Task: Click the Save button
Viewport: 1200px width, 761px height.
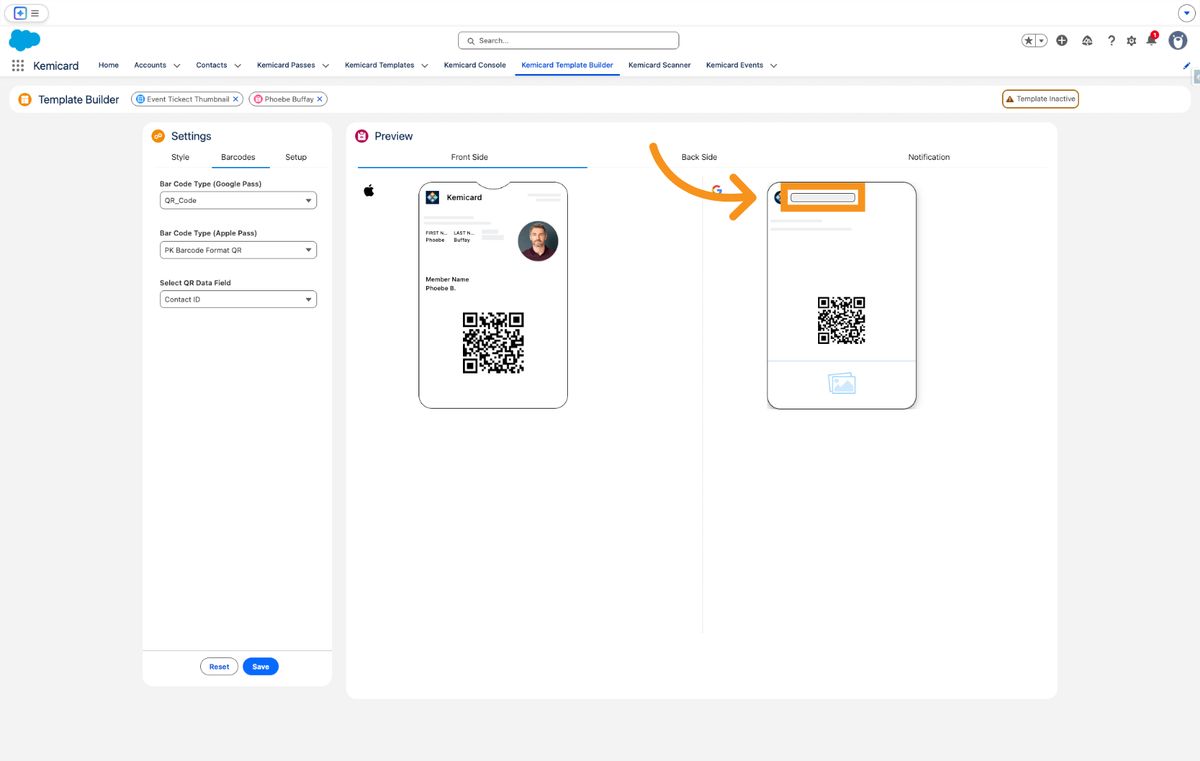Action: [260, 666]
